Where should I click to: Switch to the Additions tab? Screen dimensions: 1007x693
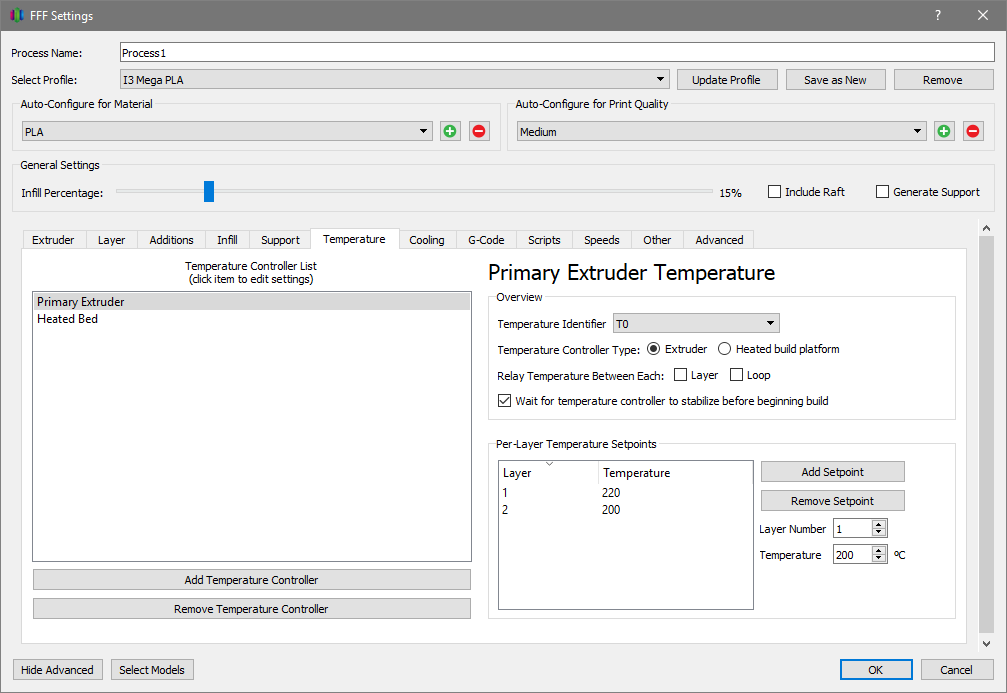pyautogui.click(x=171, y=240)
